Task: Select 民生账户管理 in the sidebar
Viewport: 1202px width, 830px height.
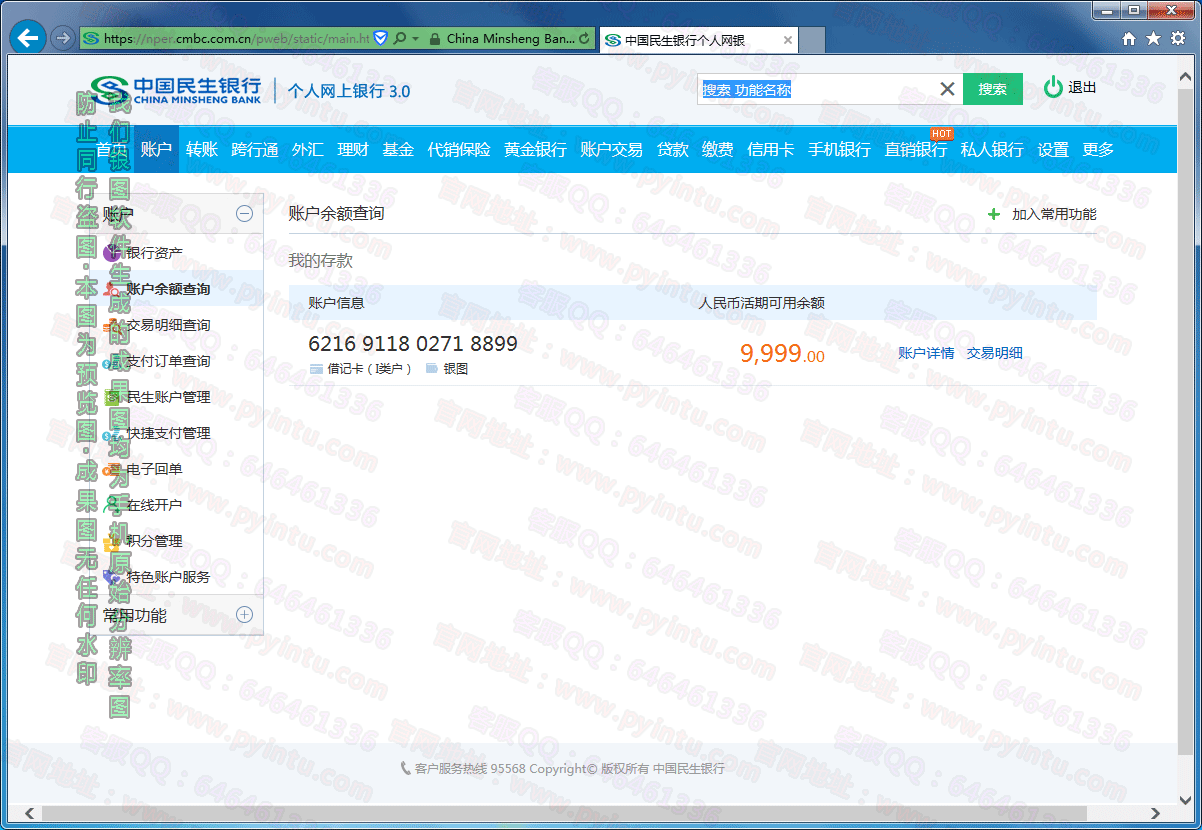Action: pyautogui.click(x=168, y=397)
